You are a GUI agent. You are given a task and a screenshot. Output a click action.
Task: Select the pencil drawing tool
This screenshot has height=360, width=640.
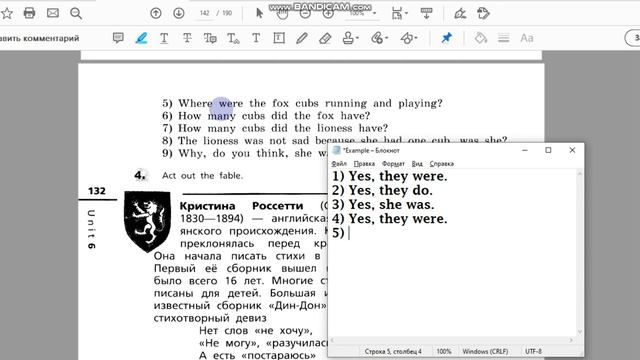[x=302, y=38]
